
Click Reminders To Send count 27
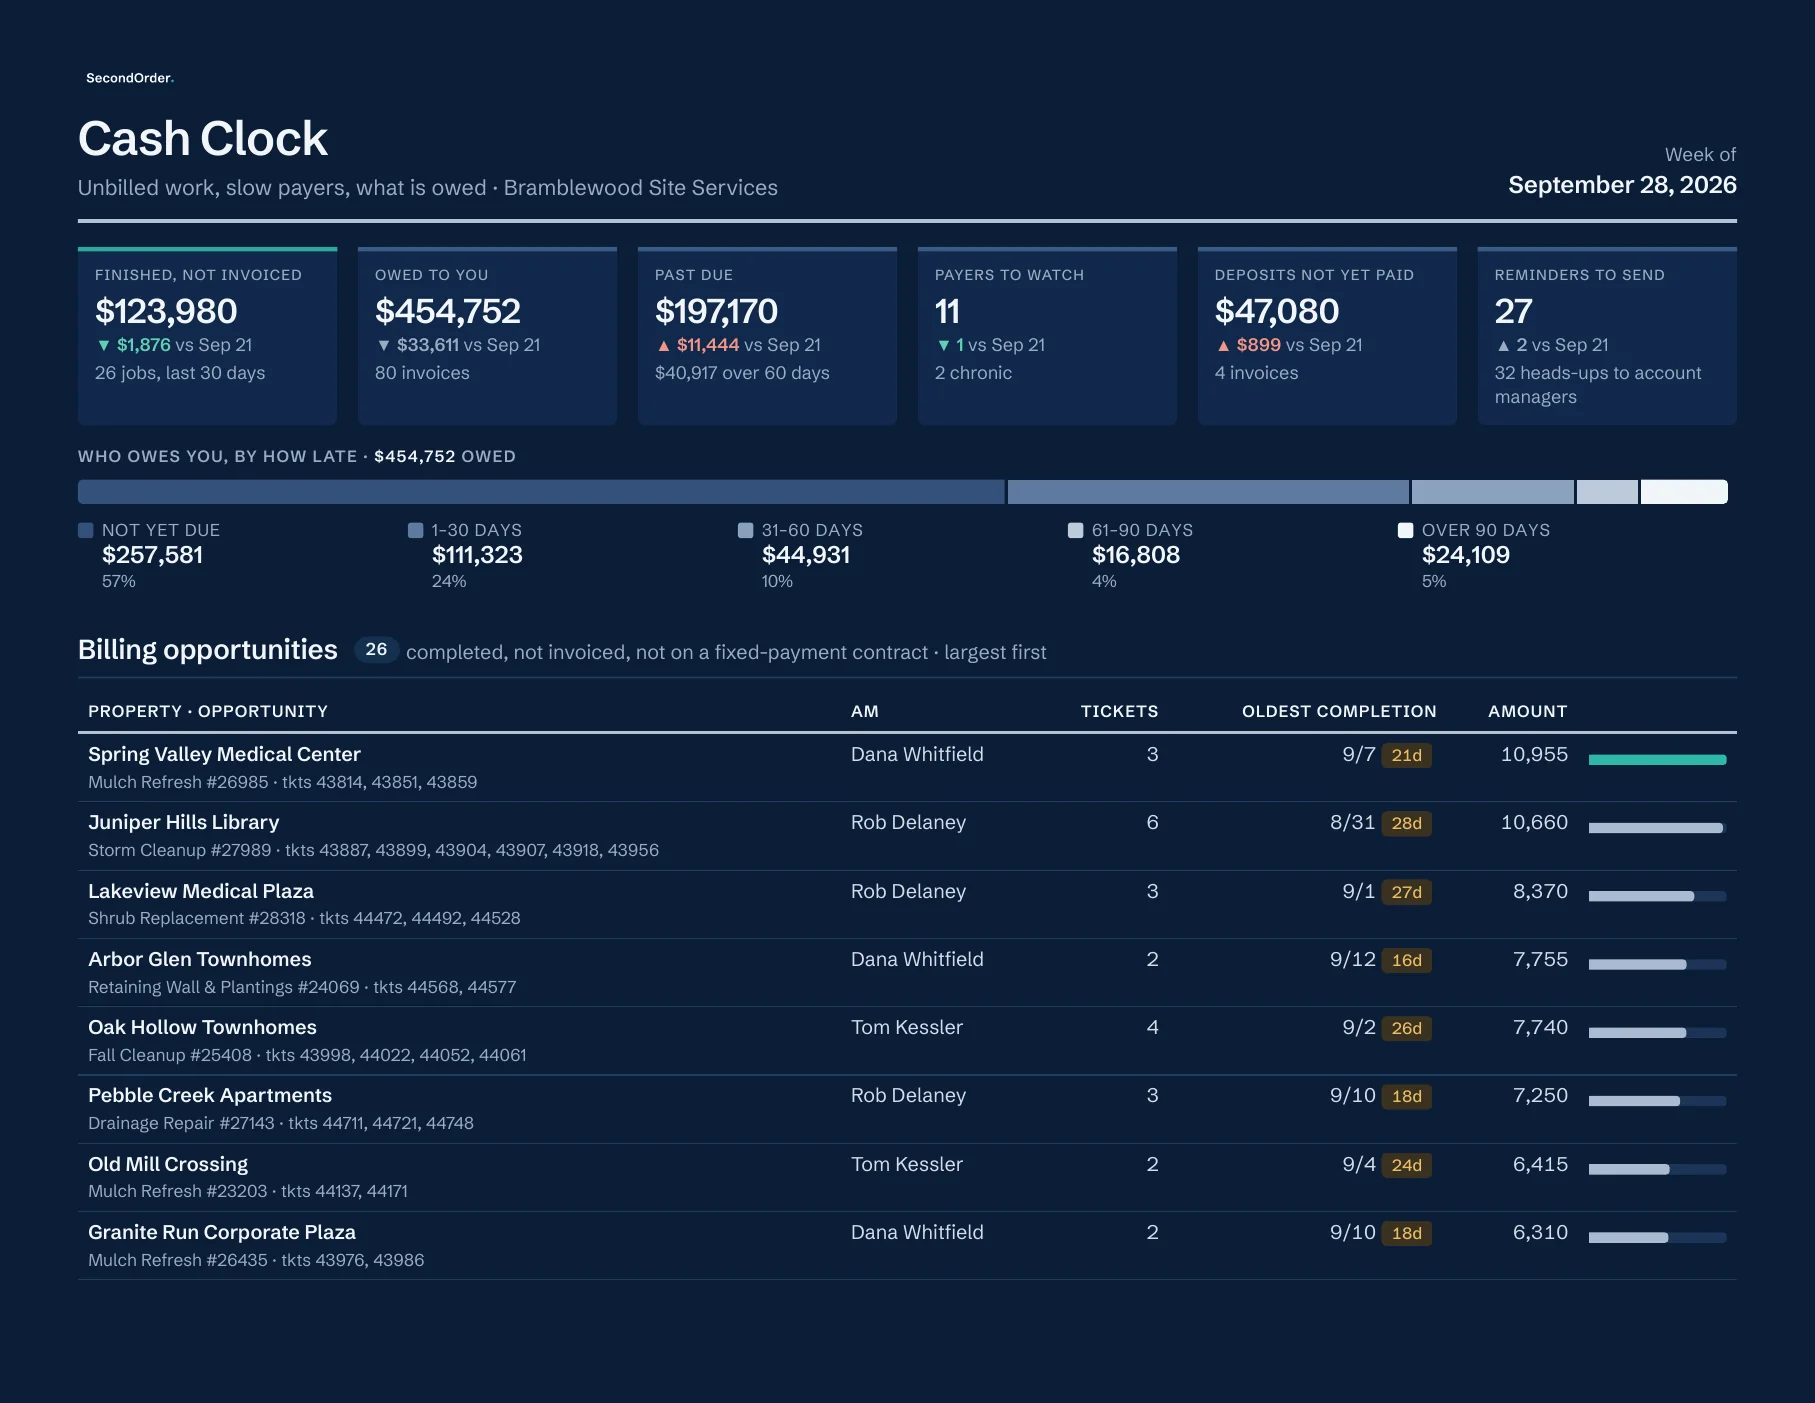pyautogui.click(x=1513, y=311)
